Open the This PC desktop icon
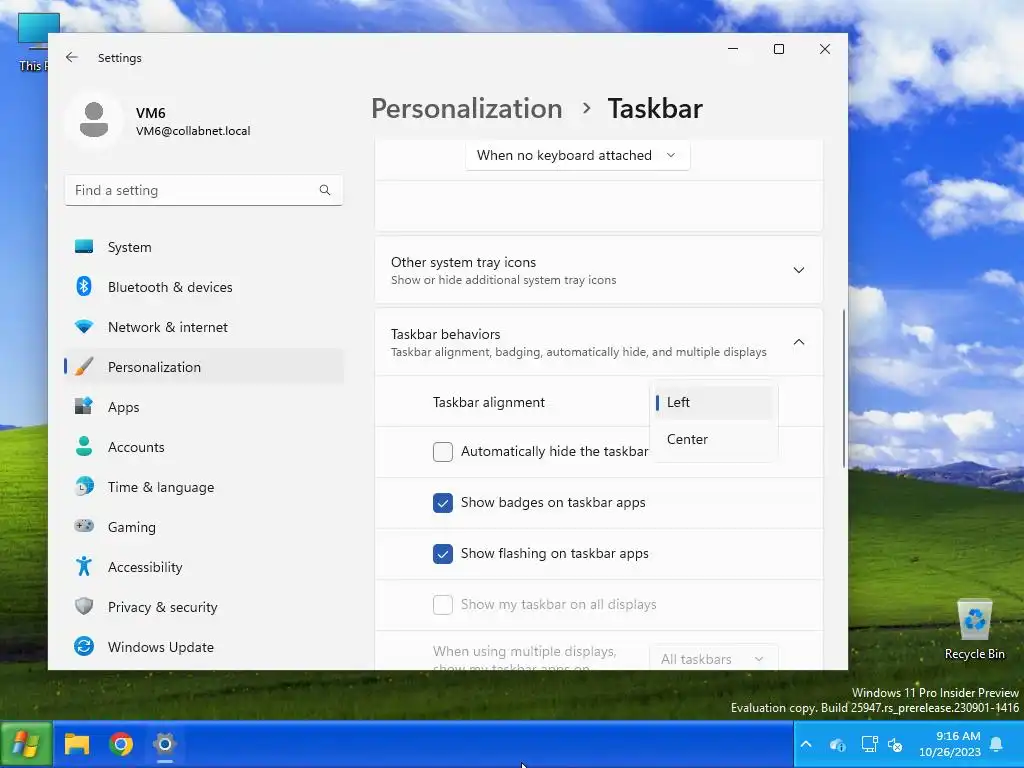1024x768 pixels. click(33, 42)
